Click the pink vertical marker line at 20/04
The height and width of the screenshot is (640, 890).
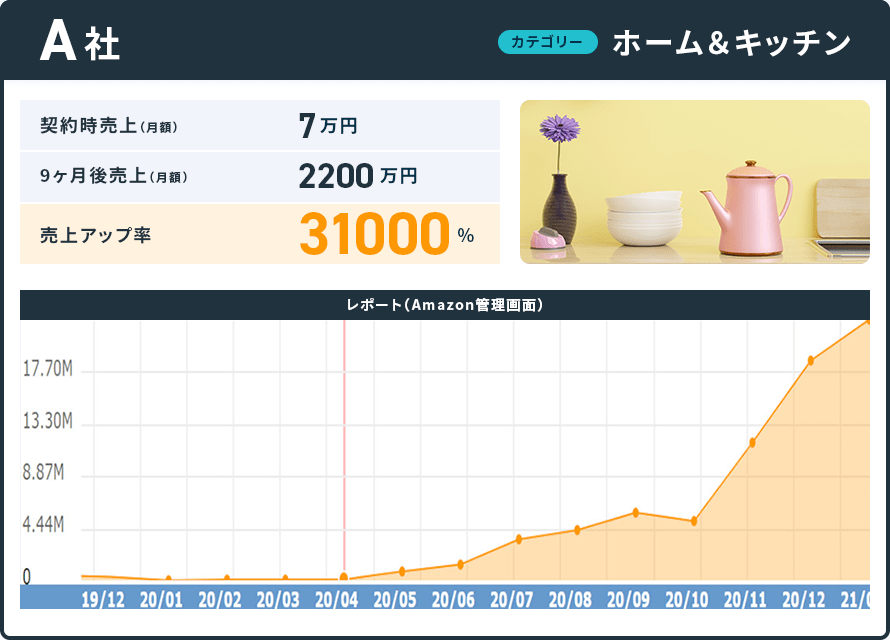click(344, 450)
